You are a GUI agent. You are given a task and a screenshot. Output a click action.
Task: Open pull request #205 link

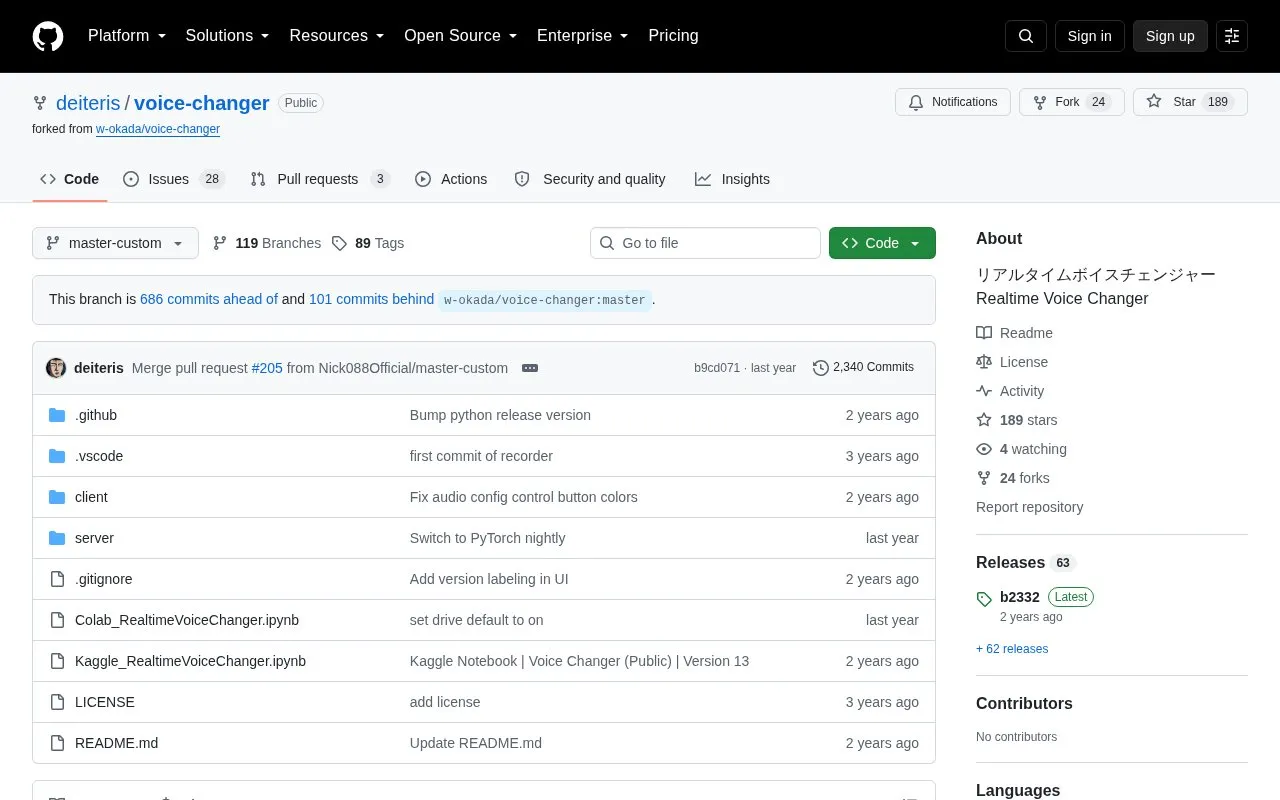click(267, 368)
